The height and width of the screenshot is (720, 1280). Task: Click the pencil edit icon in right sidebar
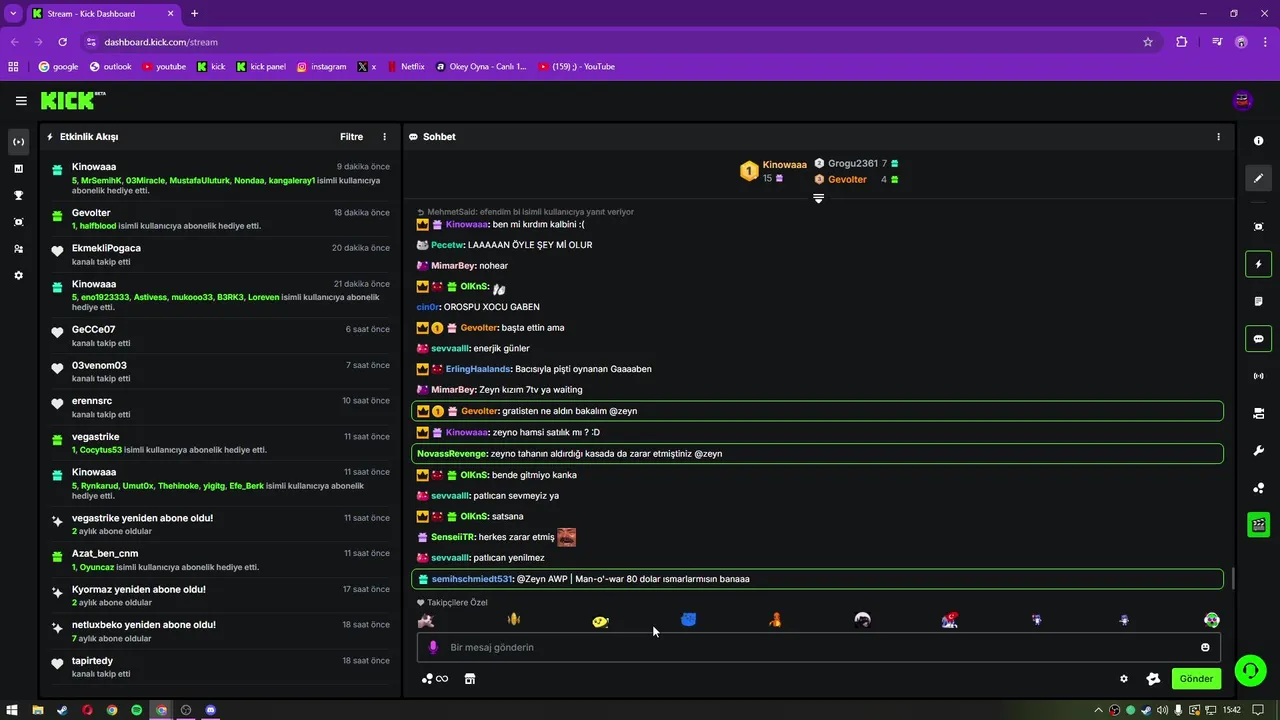(x=1258, y=178)
